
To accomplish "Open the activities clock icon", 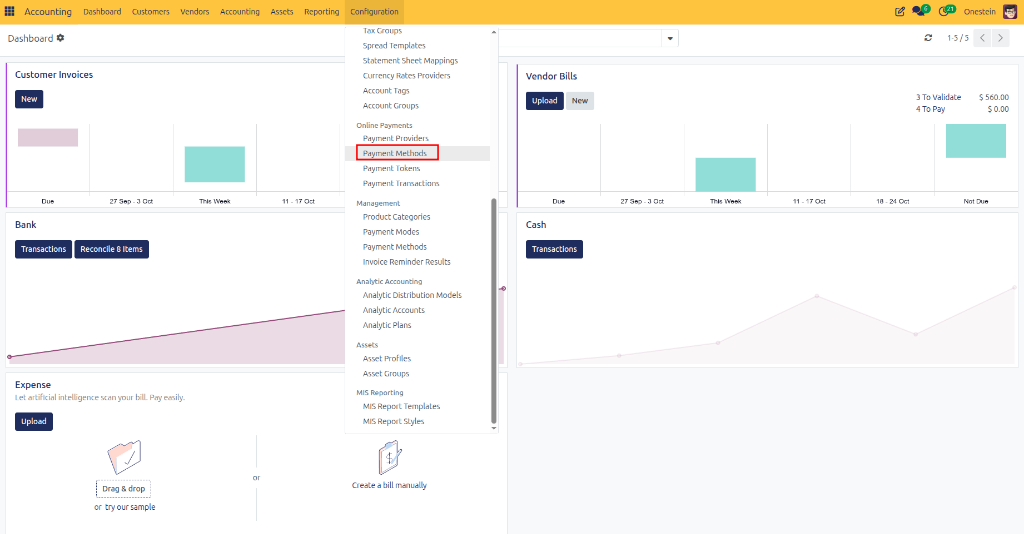I will (x=946, y=11).
